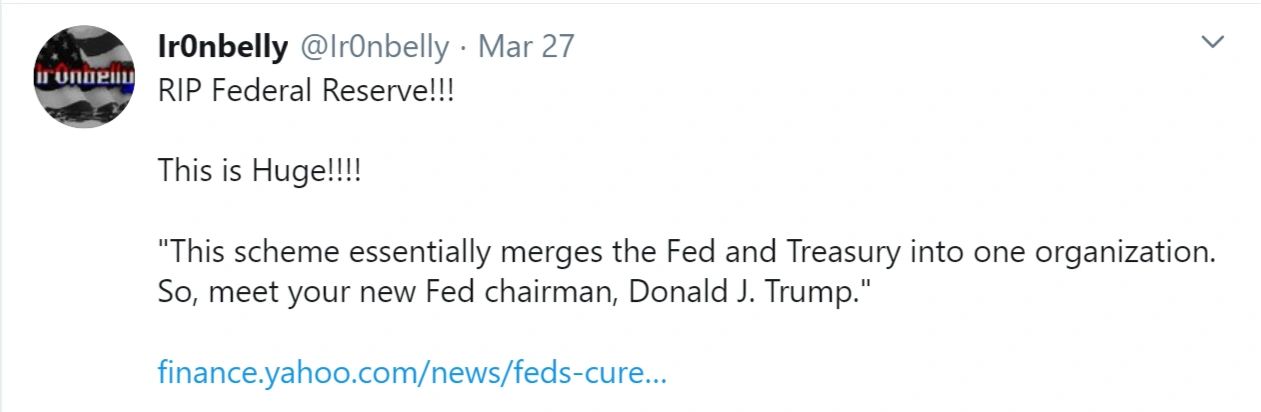The width and height of the screenshot is (1261, 412).
Task: Open the tweet options chevron menu
Action: (1212, 42)
